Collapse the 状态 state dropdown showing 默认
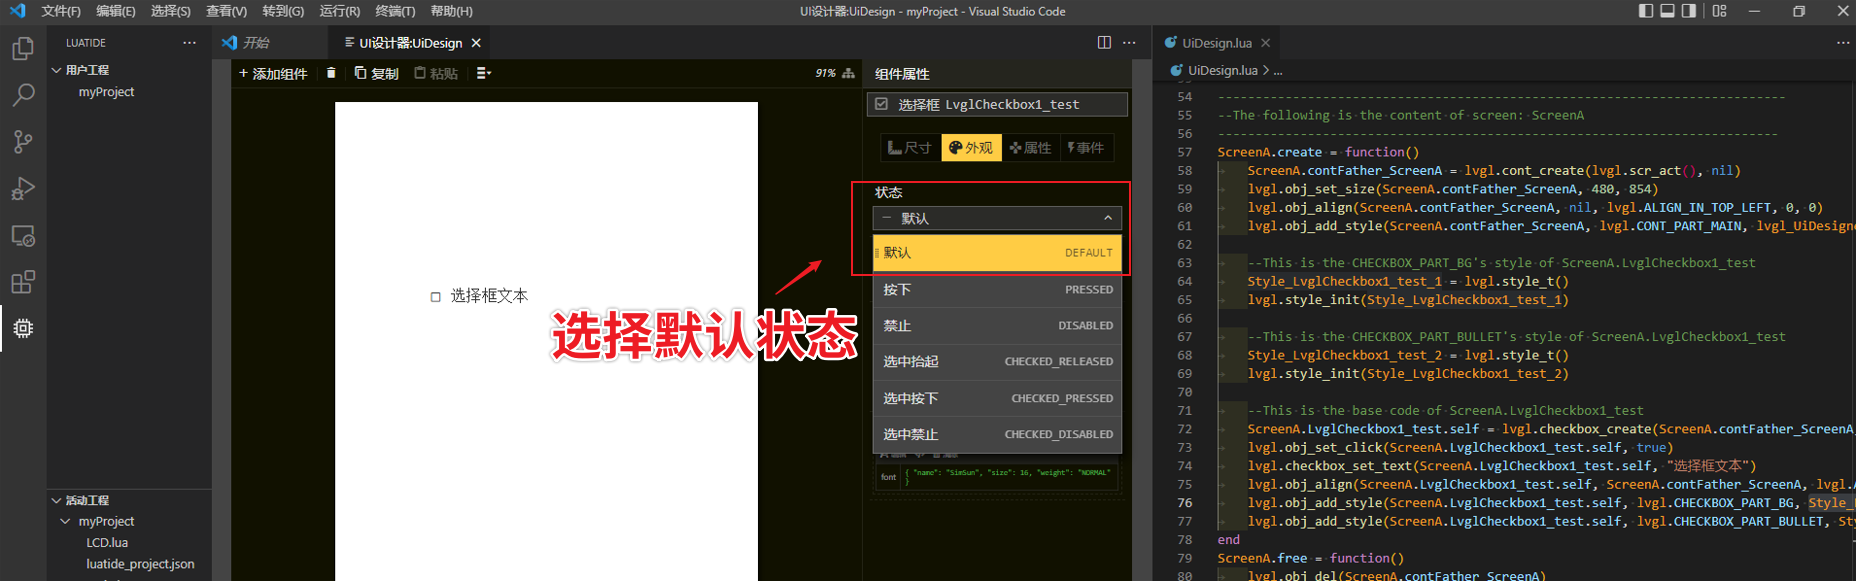Image resolution: width=1856 pixels, height=581 pixels. click(x=997, y=218)
